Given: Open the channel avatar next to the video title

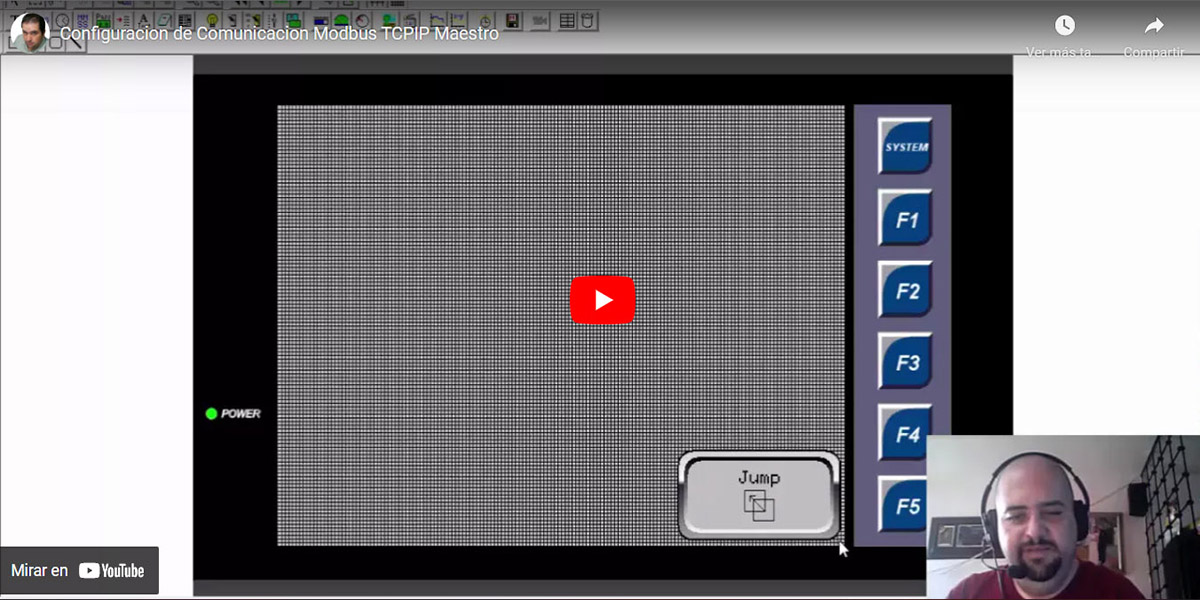Looking at the screenshot, I should (29, 33).
